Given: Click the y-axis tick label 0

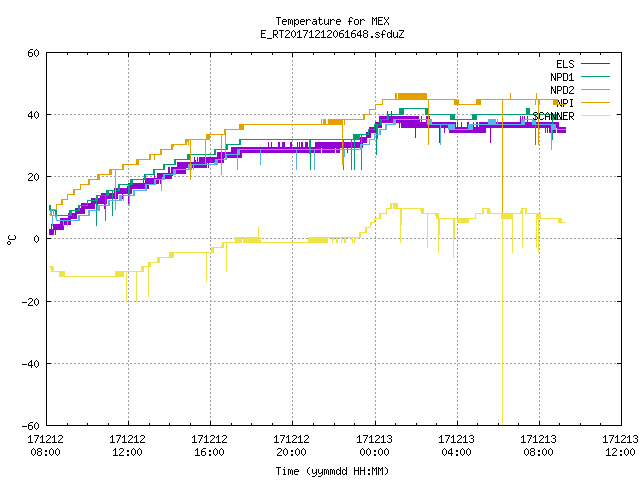Looking at the screenshot, I should click(x=37, y=239).
